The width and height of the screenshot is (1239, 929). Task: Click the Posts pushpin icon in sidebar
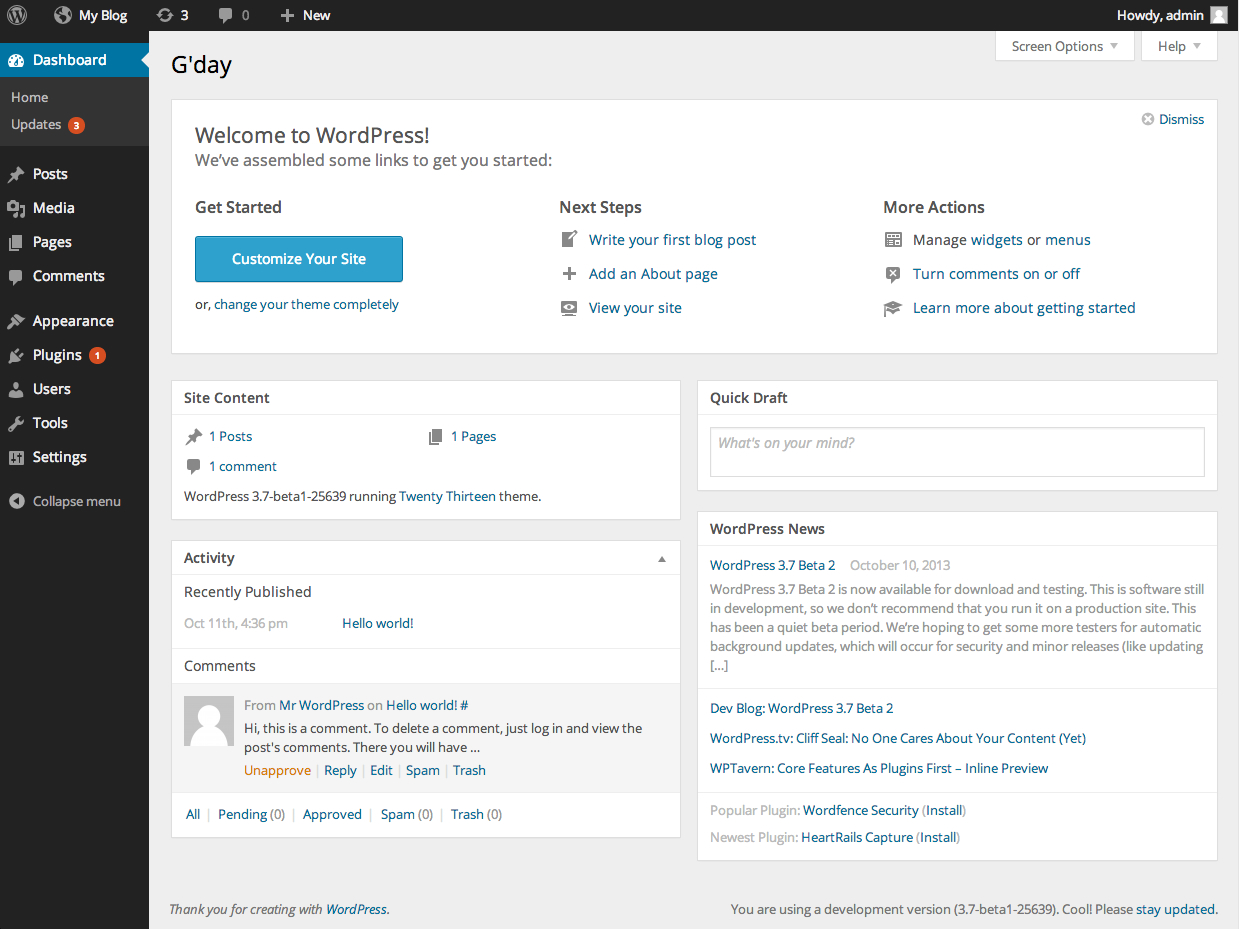(x=16, y=174)
